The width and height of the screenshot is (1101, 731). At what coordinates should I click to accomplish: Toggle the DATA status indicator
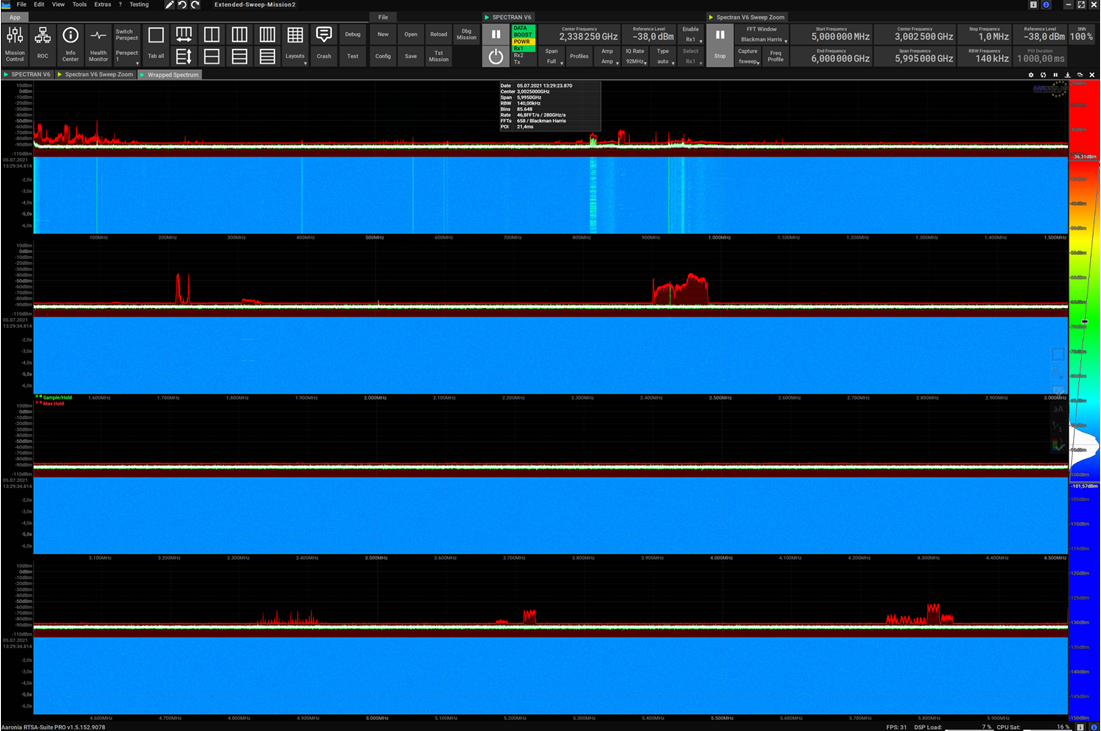(523, 28)
